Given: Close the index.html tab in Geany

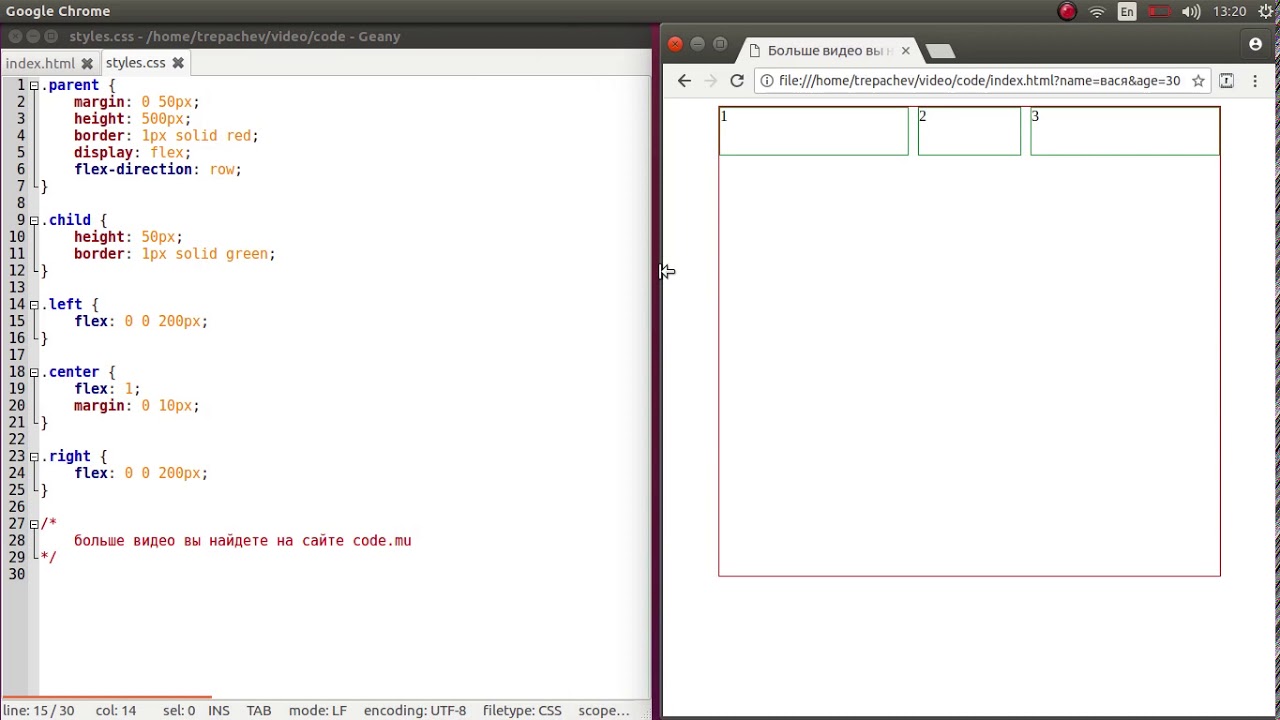Looking at the screenshot, I should (x=87, y=63).
